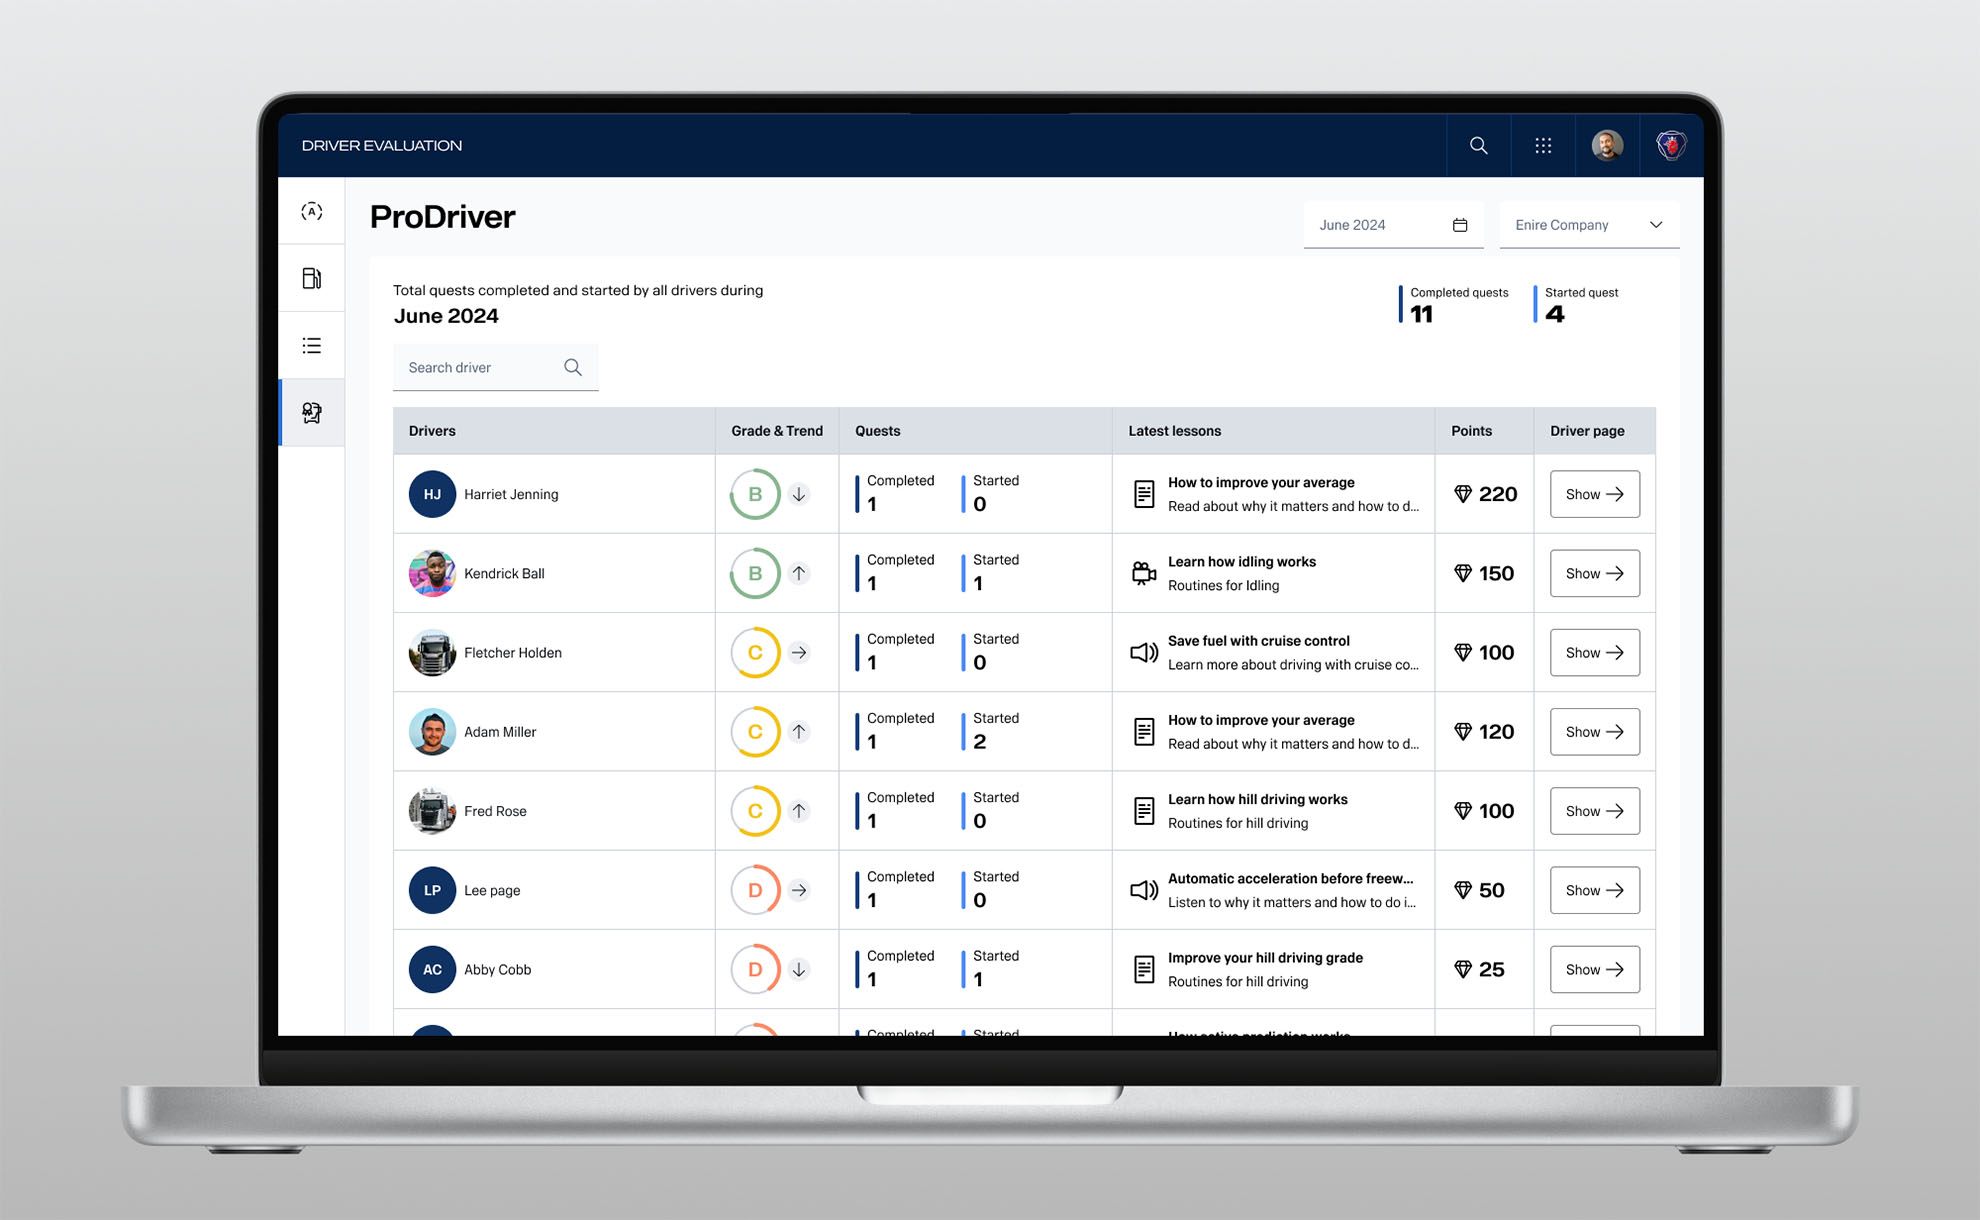Open the fuel pump sidebar icon
Image resolution: width=1980 pixels, height=1220 pixels.
coord(312,278)
